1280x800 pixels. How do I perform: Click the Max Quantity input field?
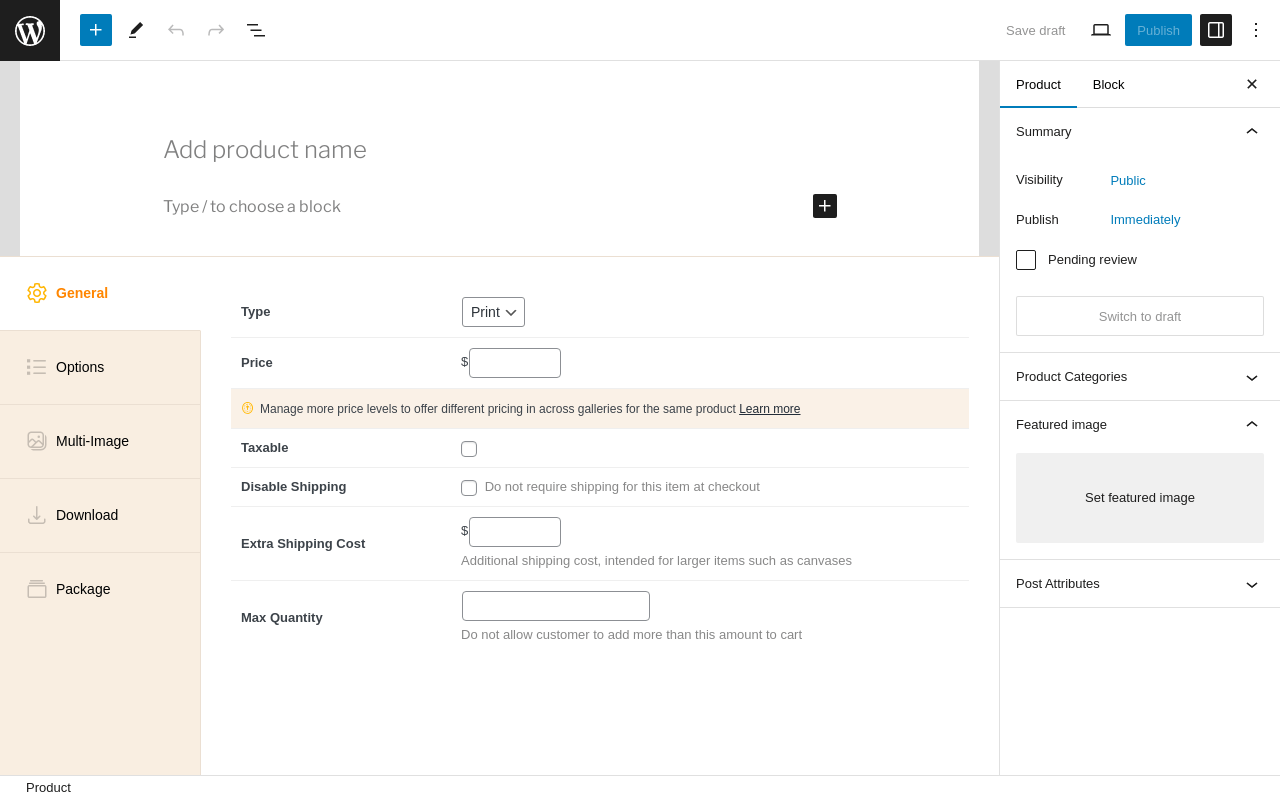[x=556, y=606]
